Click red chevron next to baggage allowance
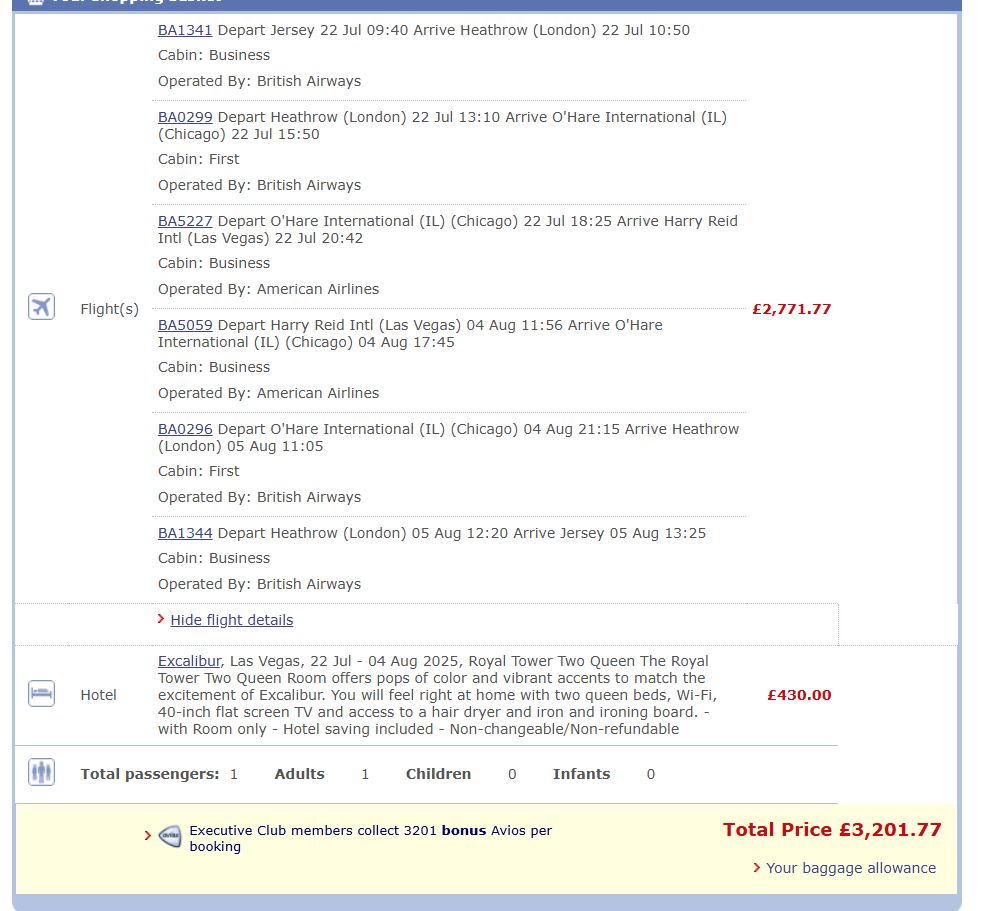The image size is (983, 911). (x=757, y=868)
